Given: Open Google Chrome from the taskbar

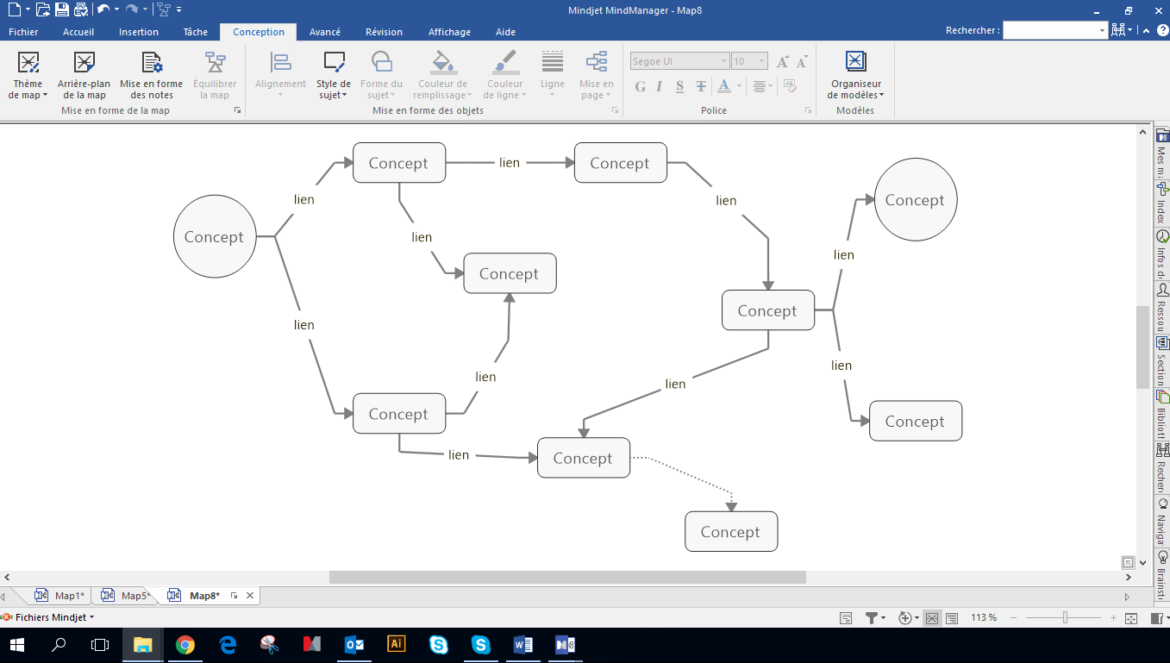Looking at the screenshot, I should [x=185, y=645].
